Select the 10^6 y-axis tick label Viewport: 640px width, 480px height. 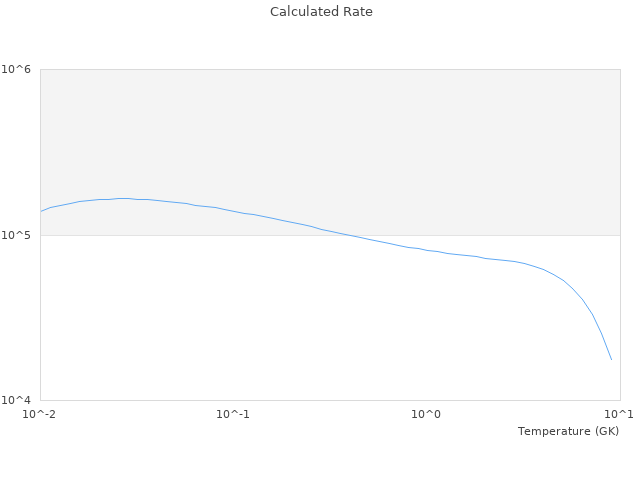(20, 69)
